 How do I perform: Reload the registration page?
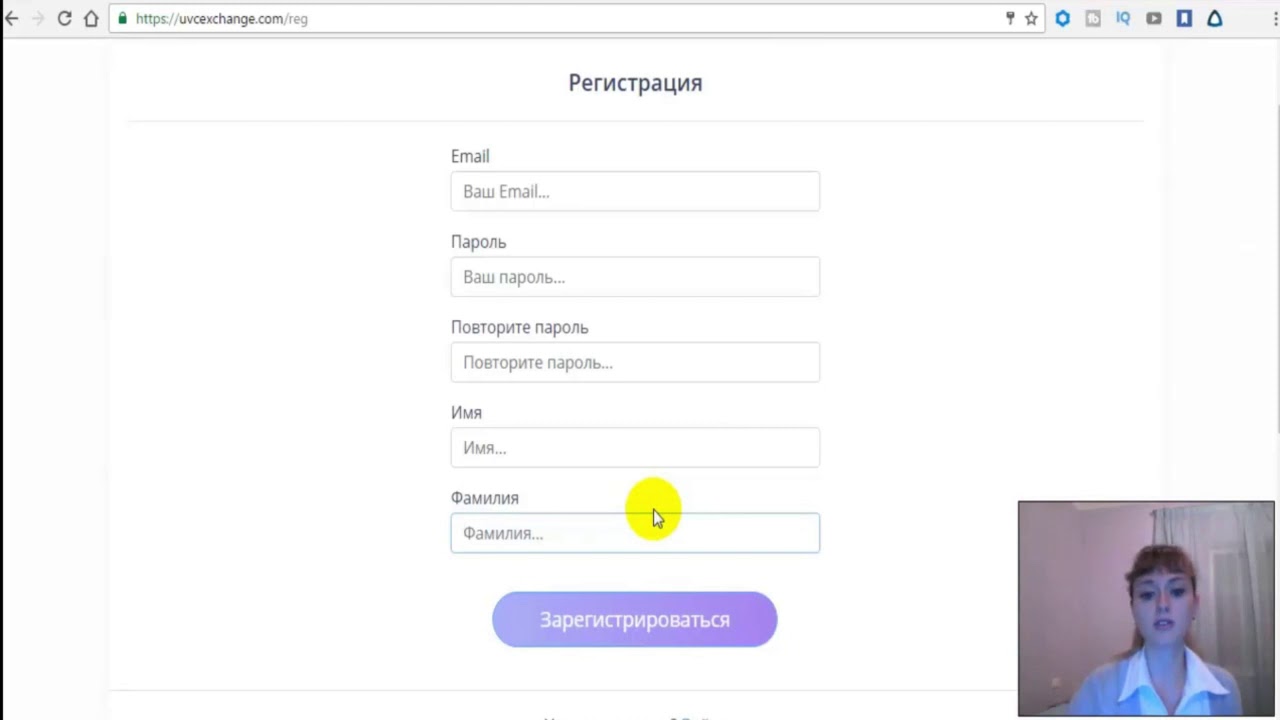[x=64, y=18]
